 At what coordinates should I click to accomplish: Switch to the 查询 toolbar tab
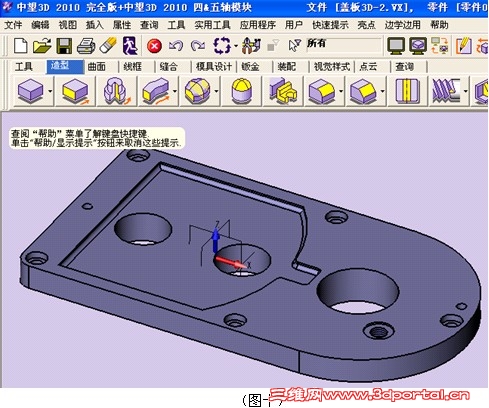pos(404,67)
